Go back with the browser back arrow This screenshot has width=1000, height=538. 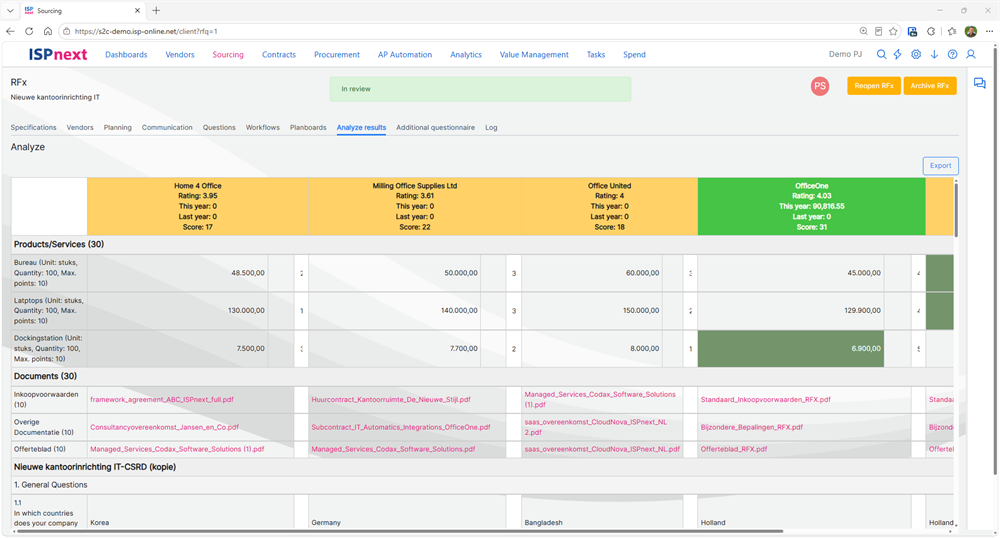click(10, 31)
